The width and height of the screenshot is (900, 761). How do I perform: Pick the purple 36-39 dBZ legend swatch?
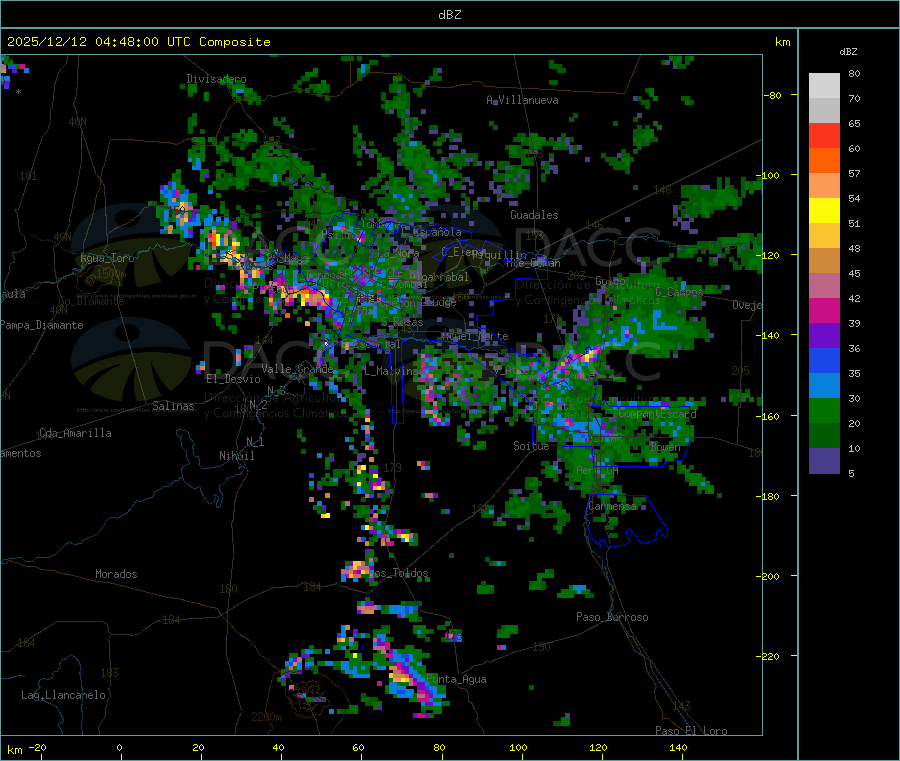[824, 336]
